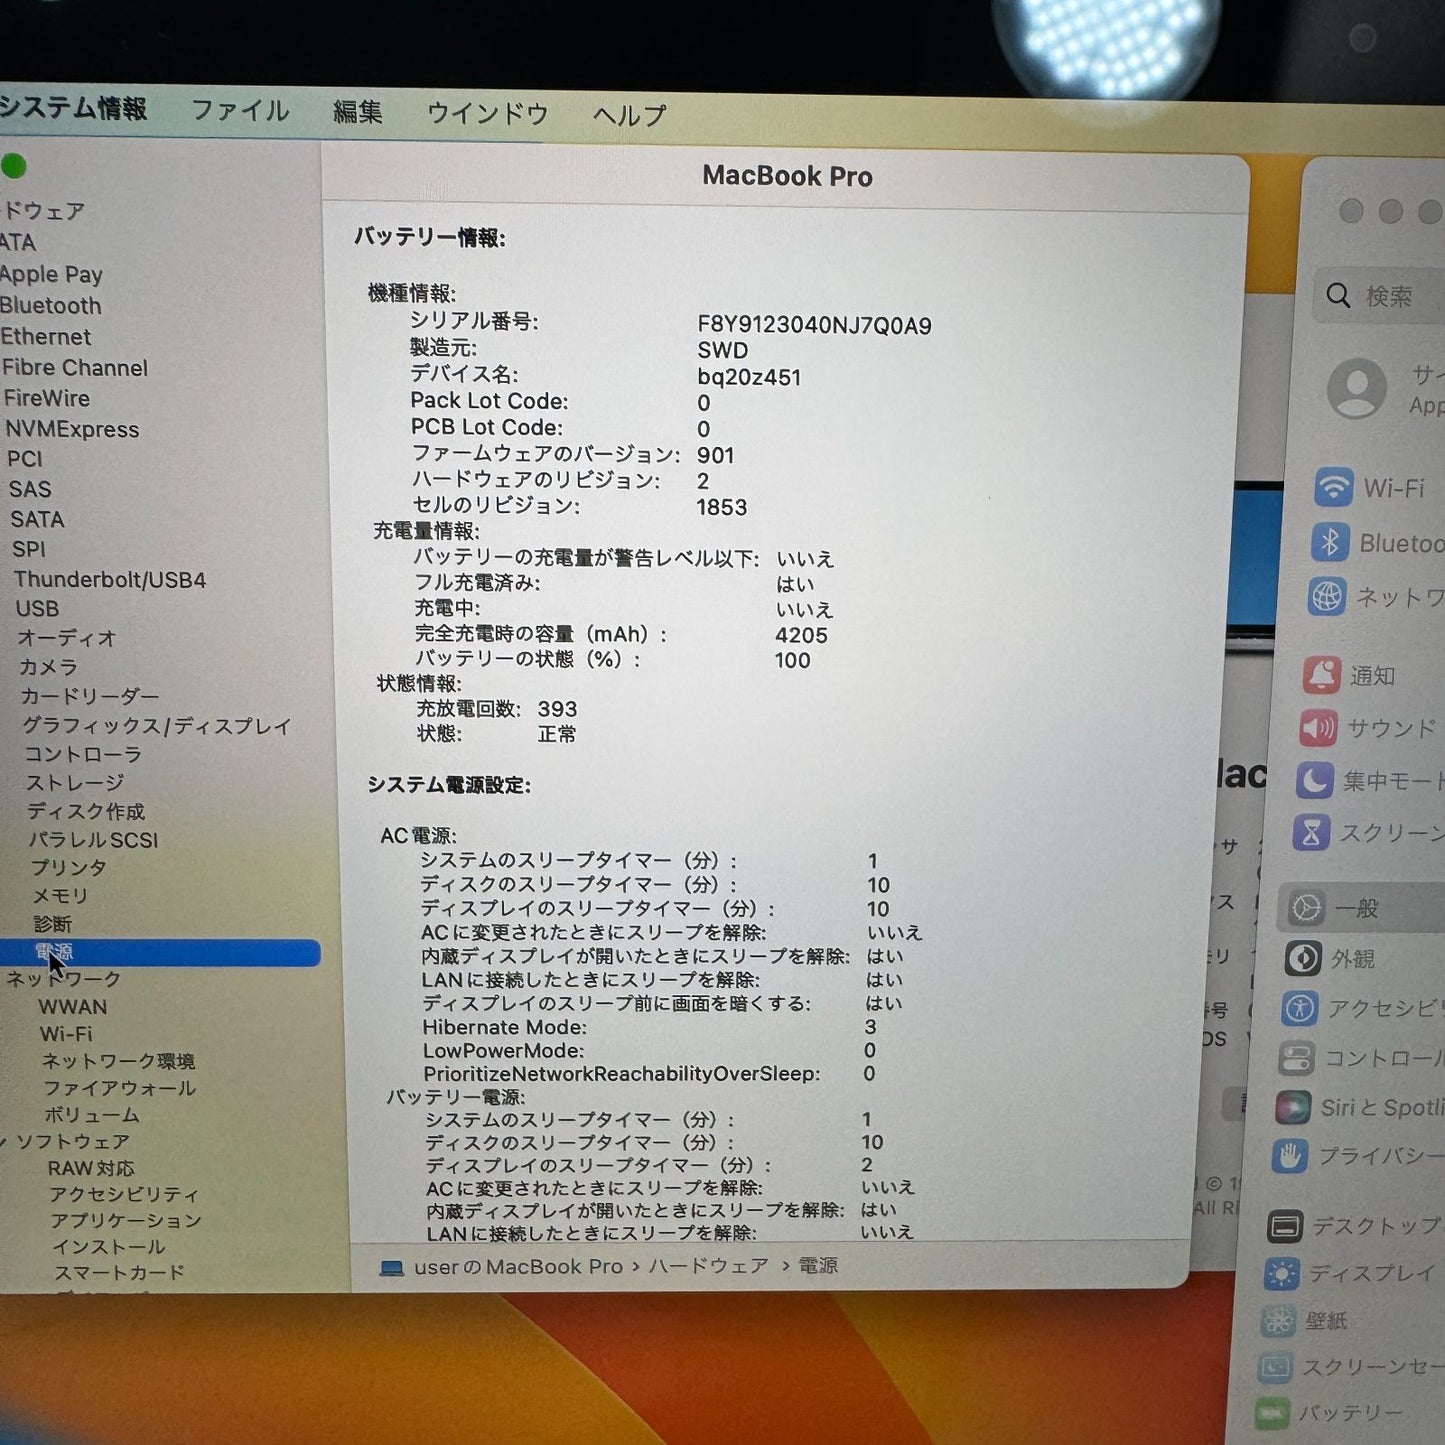Click the serial number F8Y9123040NJ7Q0A9
Viewport: 1445px width, 1445px height.
point(814,325)
